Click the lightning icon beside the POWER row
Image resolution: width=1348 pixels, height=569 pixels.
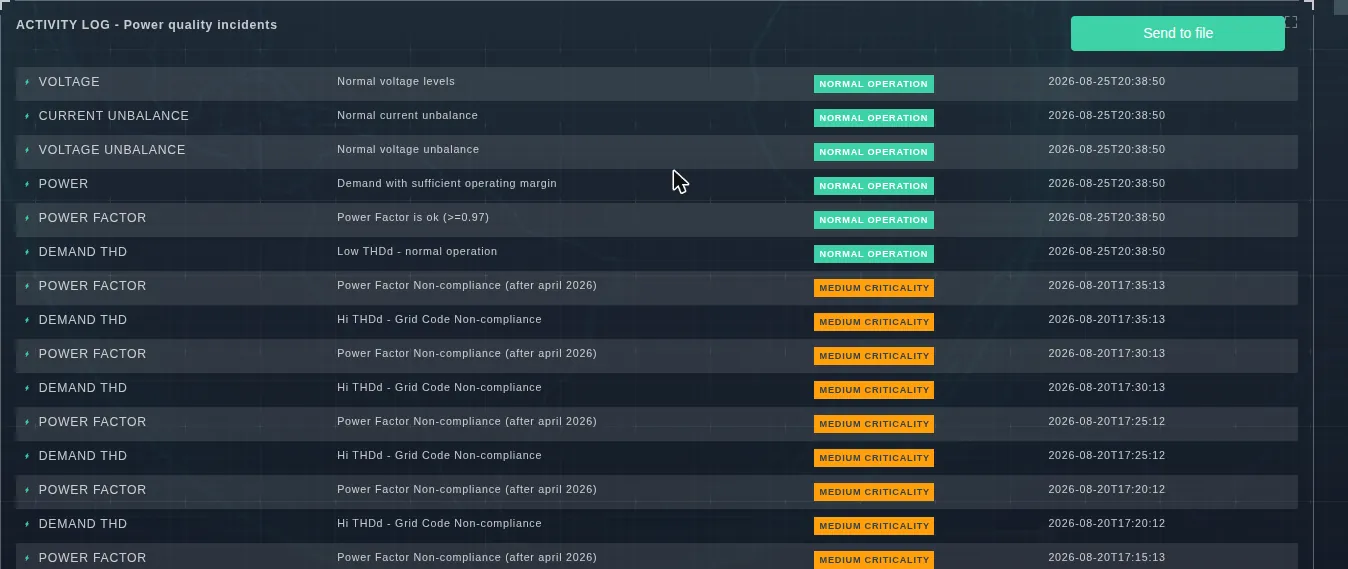click(27, 184)
